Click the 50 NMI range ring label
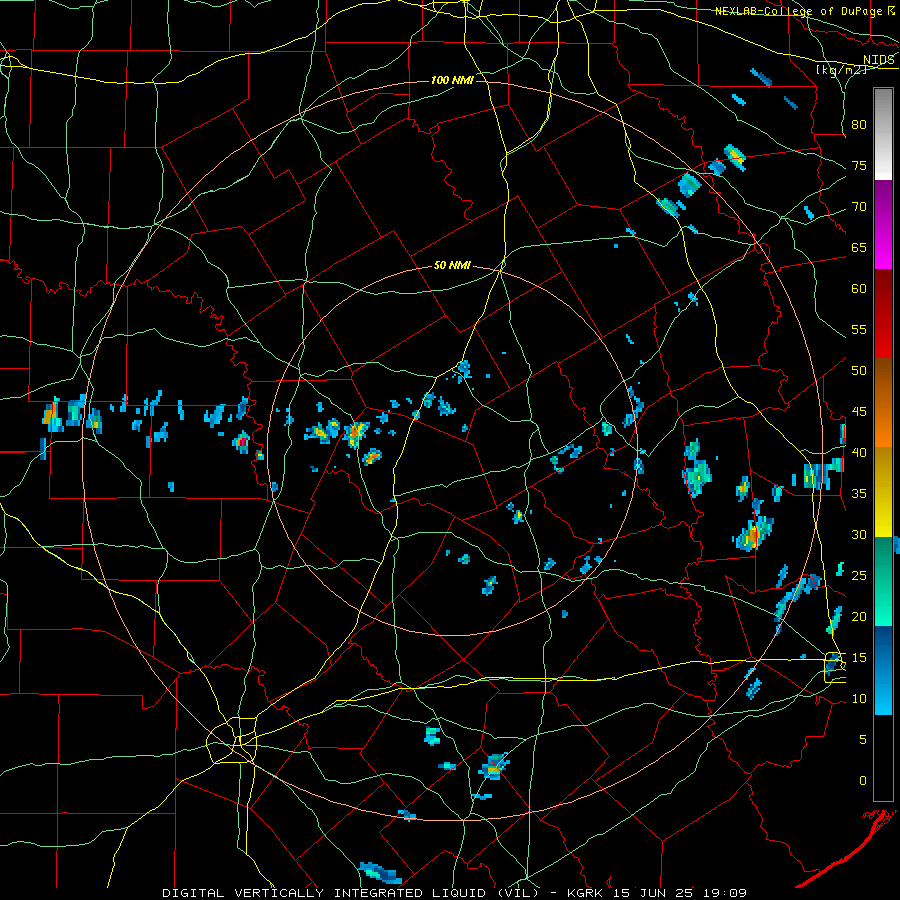Image resolution: width=900 pixels, height=900 pixels. tap(452, 265)
